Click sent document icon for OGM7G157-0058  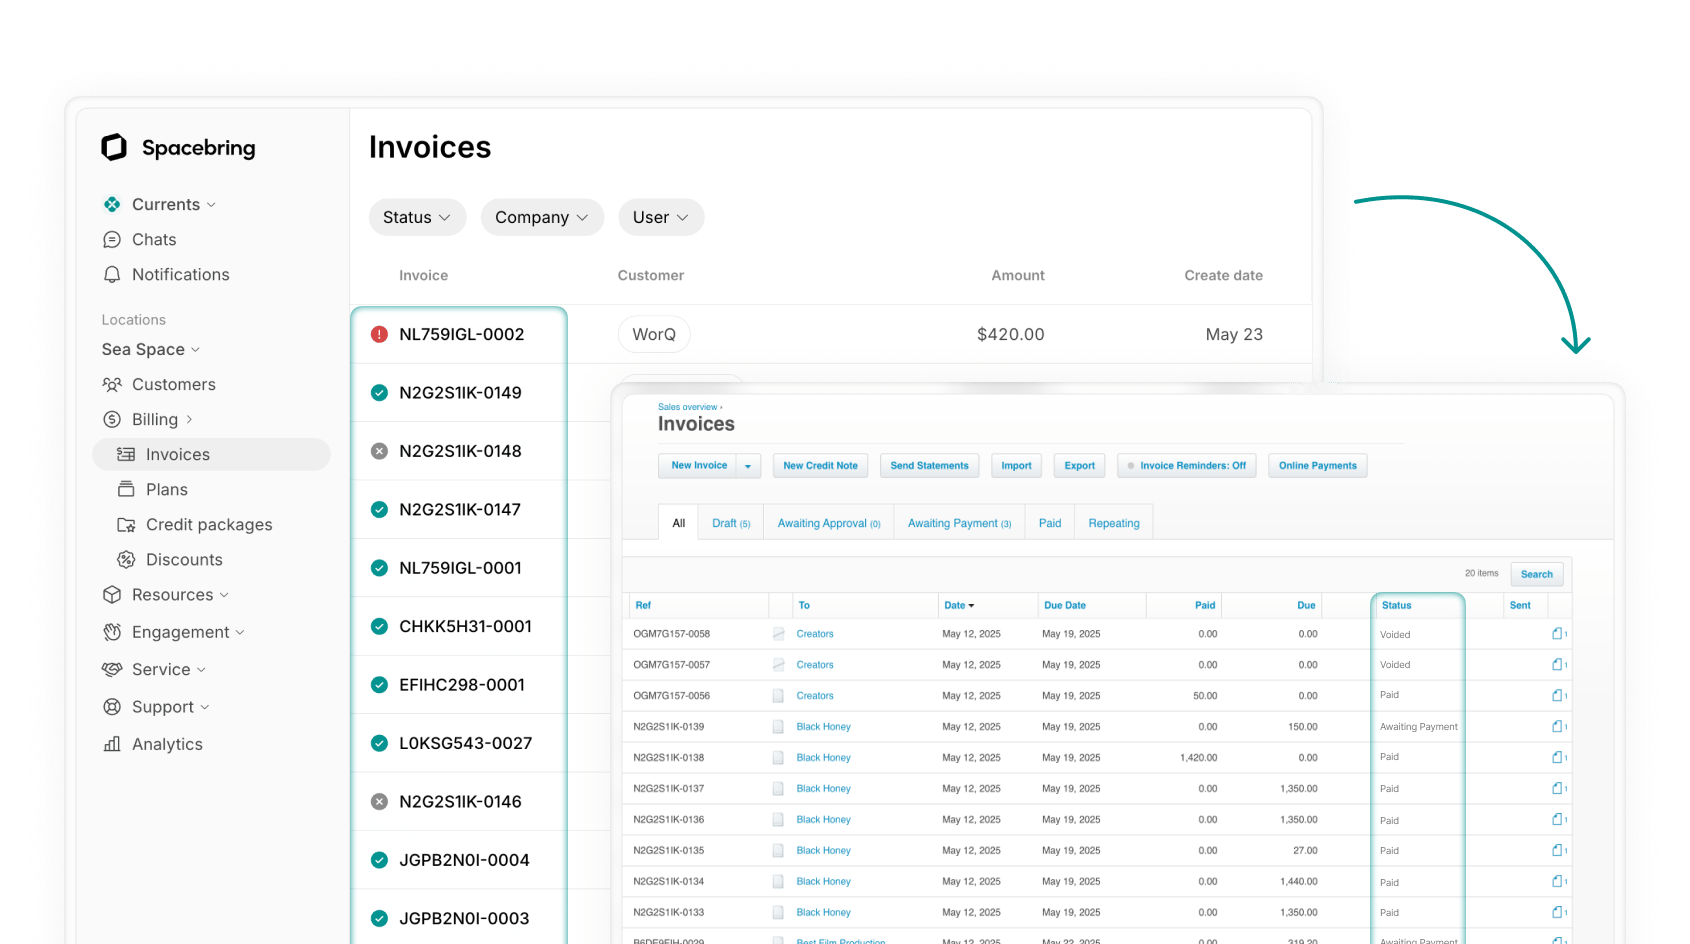1558,633
